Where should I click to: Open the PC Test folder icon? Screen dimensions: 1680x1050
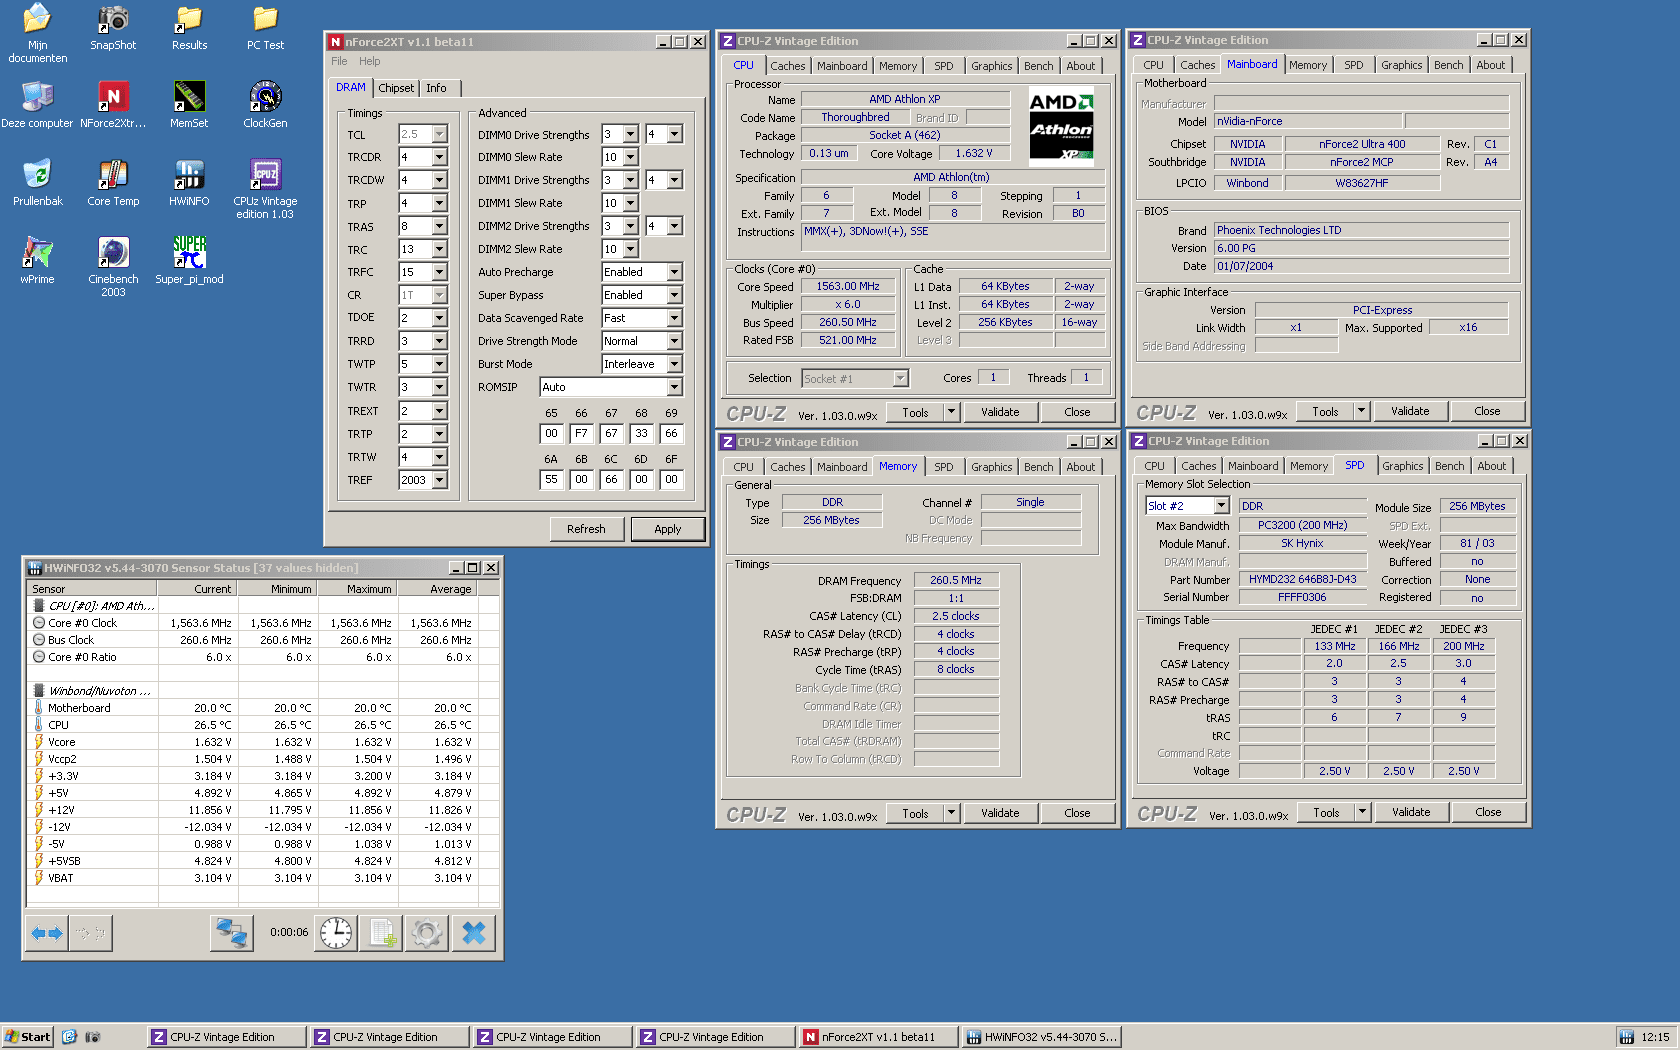[x=265, y=28]
